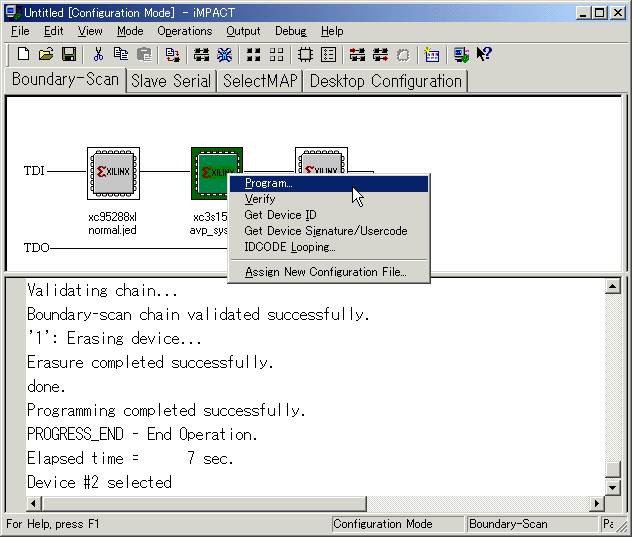Click the TDO chain label
This screenshot has height=537, width=632.
(36, 248)
